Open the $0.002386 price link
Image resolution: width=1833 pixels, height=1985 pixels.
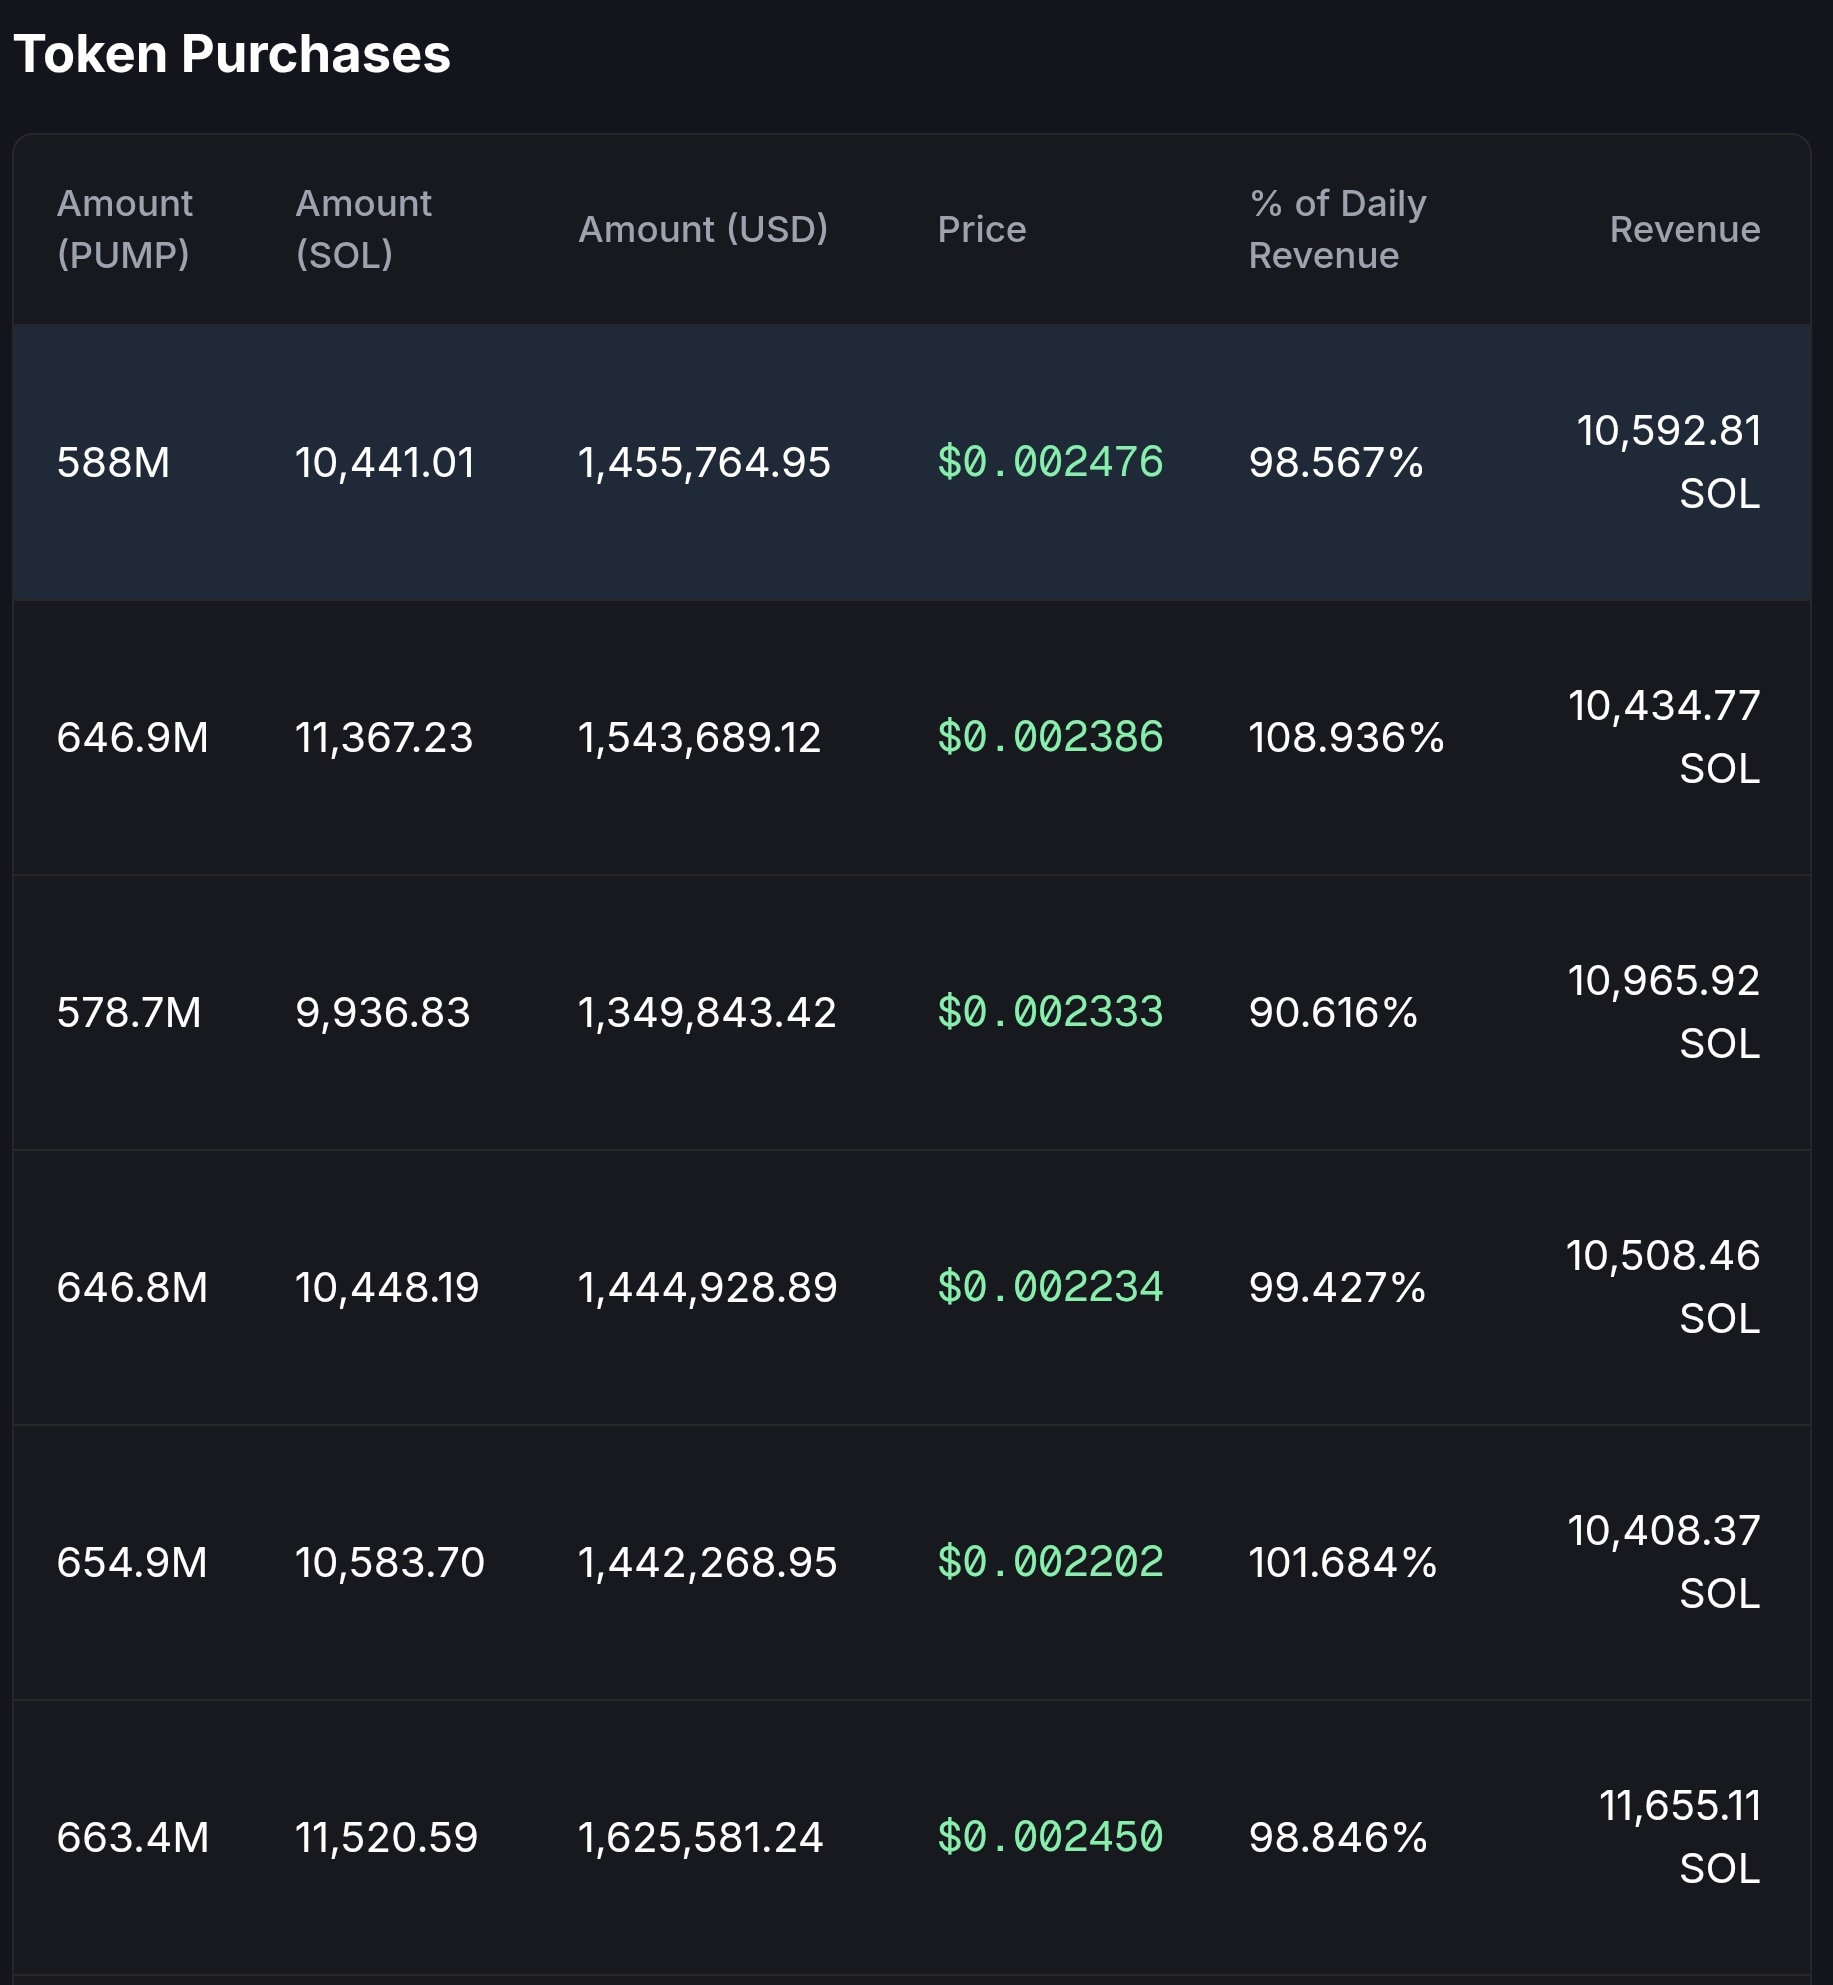pyautogui.click(x=1050, y=737)
